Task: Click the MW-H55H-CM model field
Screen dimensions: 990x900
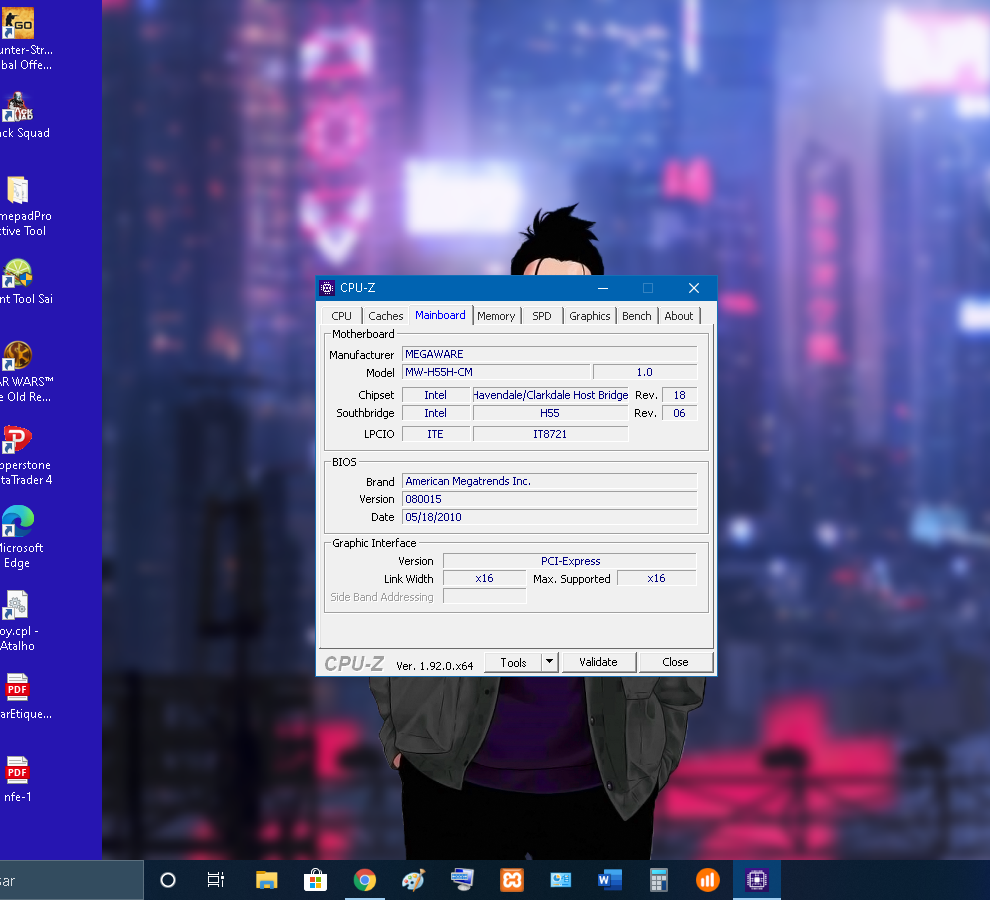Action: pos(496,372)
